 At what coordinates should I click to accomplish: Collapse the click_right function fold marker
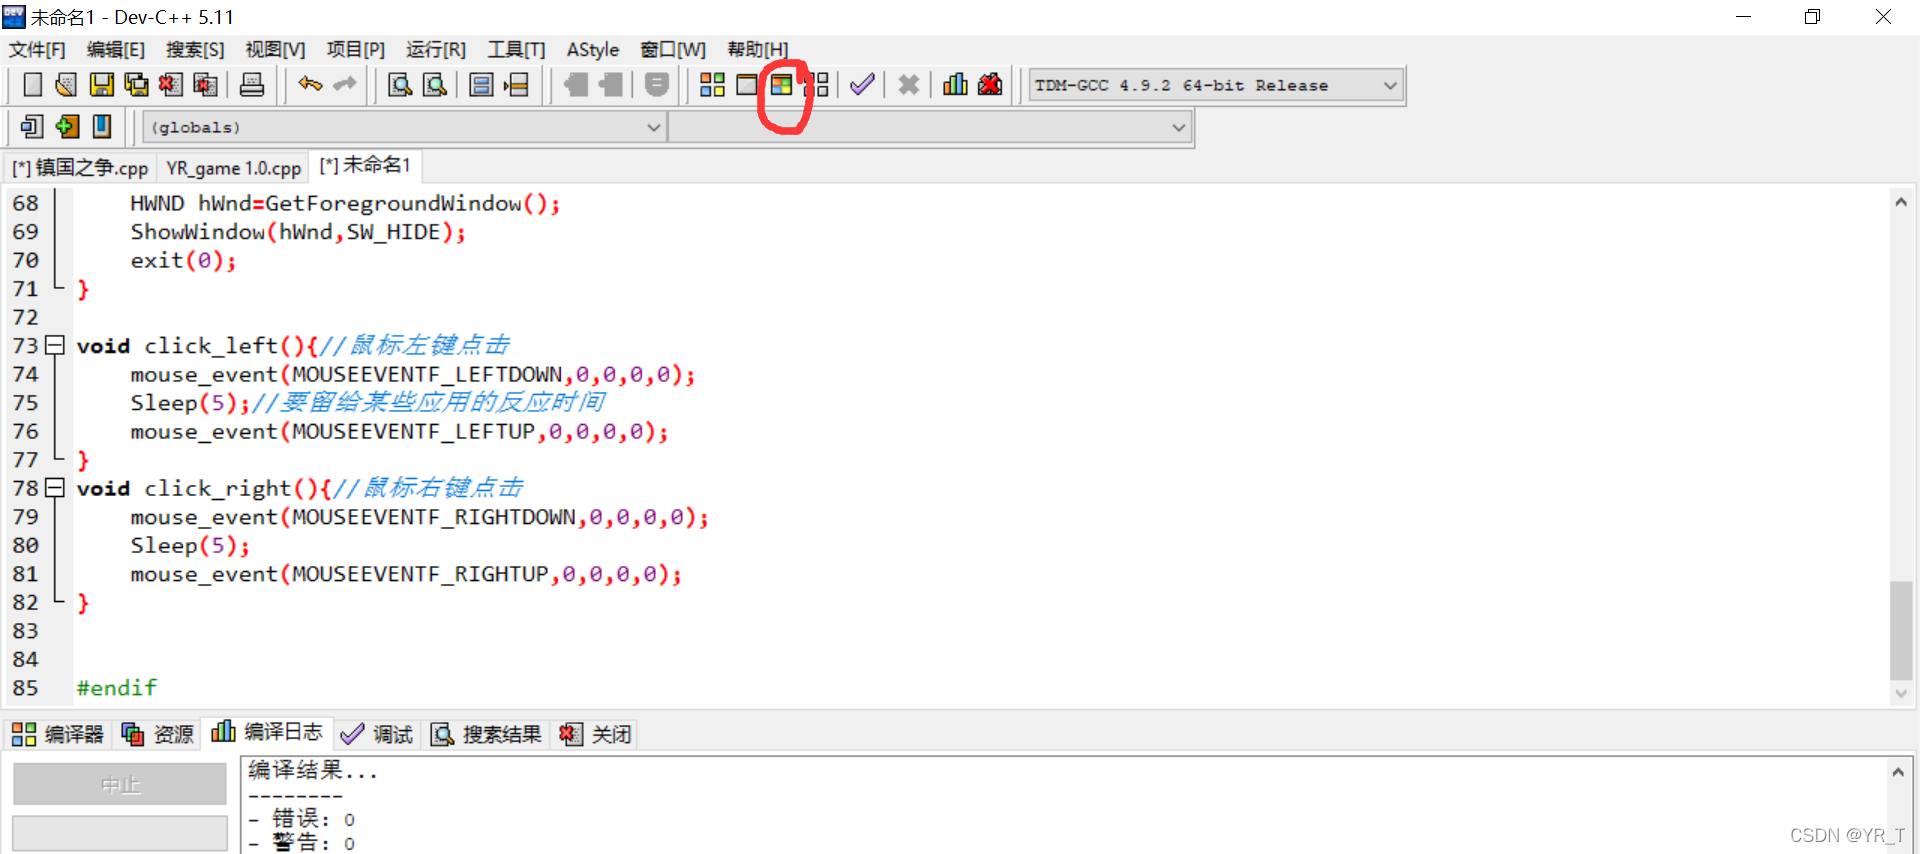[x=55, y=488]
